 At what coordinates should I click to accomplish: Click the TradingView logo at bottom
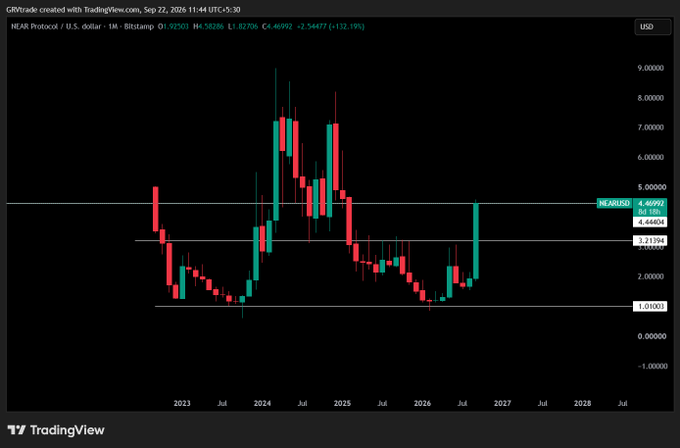coord(56,430)
